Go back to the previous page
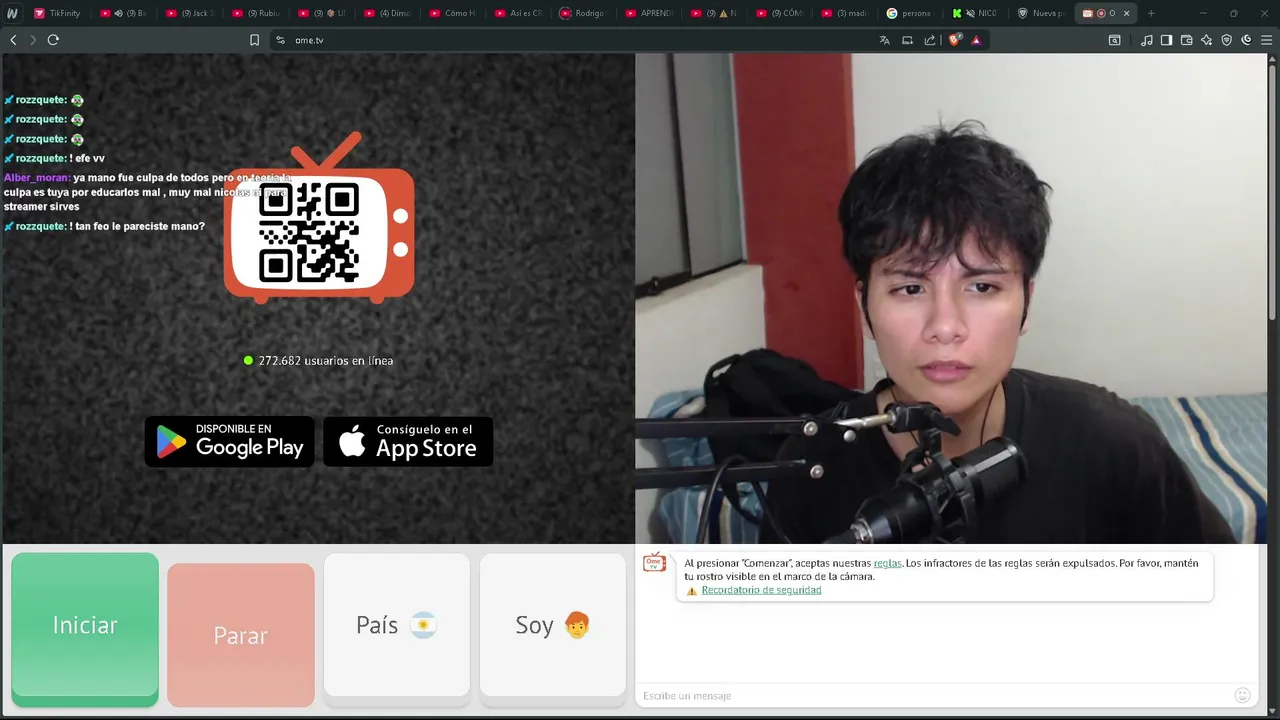This screenshot has height=720, width=1280. click(x=13, y=40)
